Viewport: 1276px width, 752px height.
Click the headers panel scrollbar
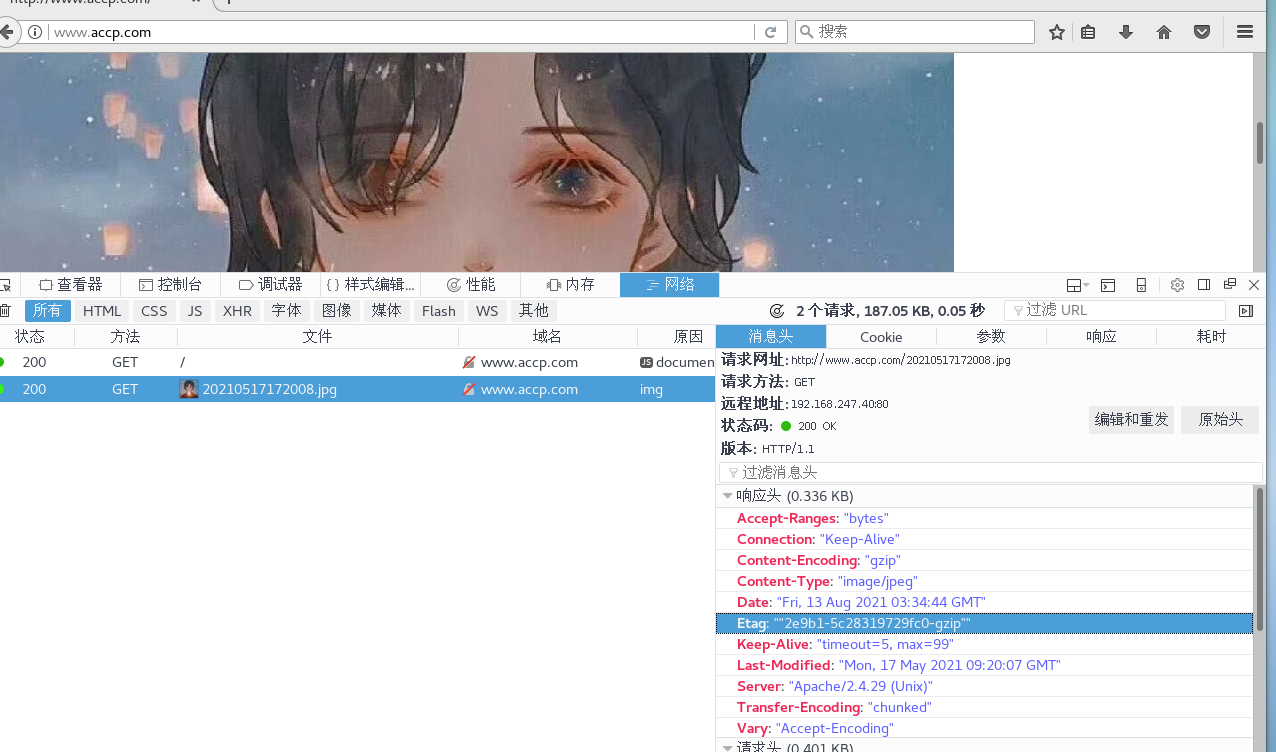click(x=1259, y=560)
